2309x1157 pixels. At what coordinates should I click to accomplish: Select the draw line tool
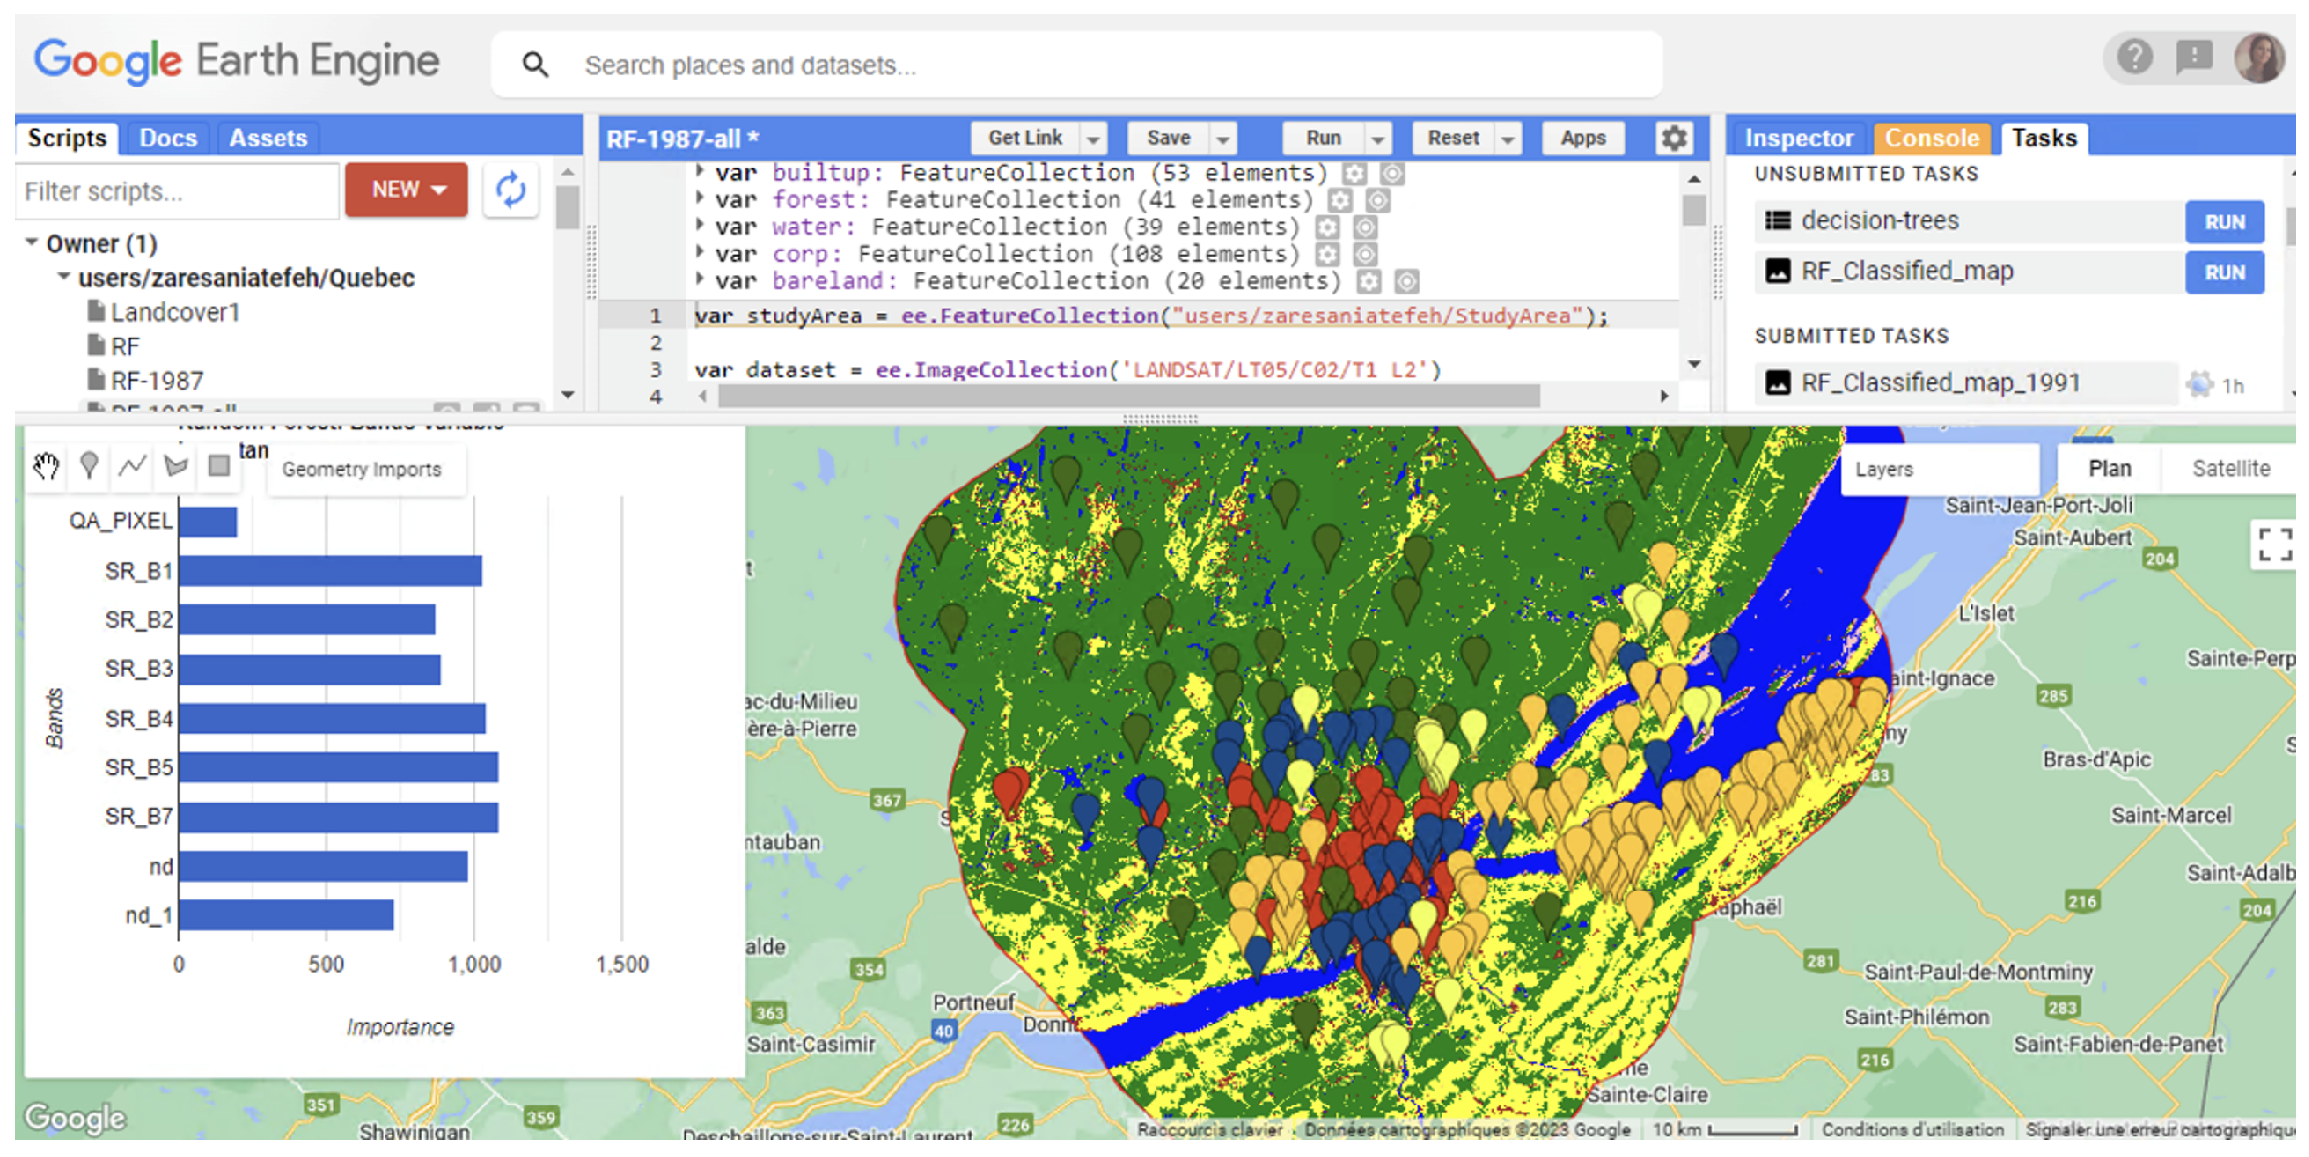(x=132, y=466)
